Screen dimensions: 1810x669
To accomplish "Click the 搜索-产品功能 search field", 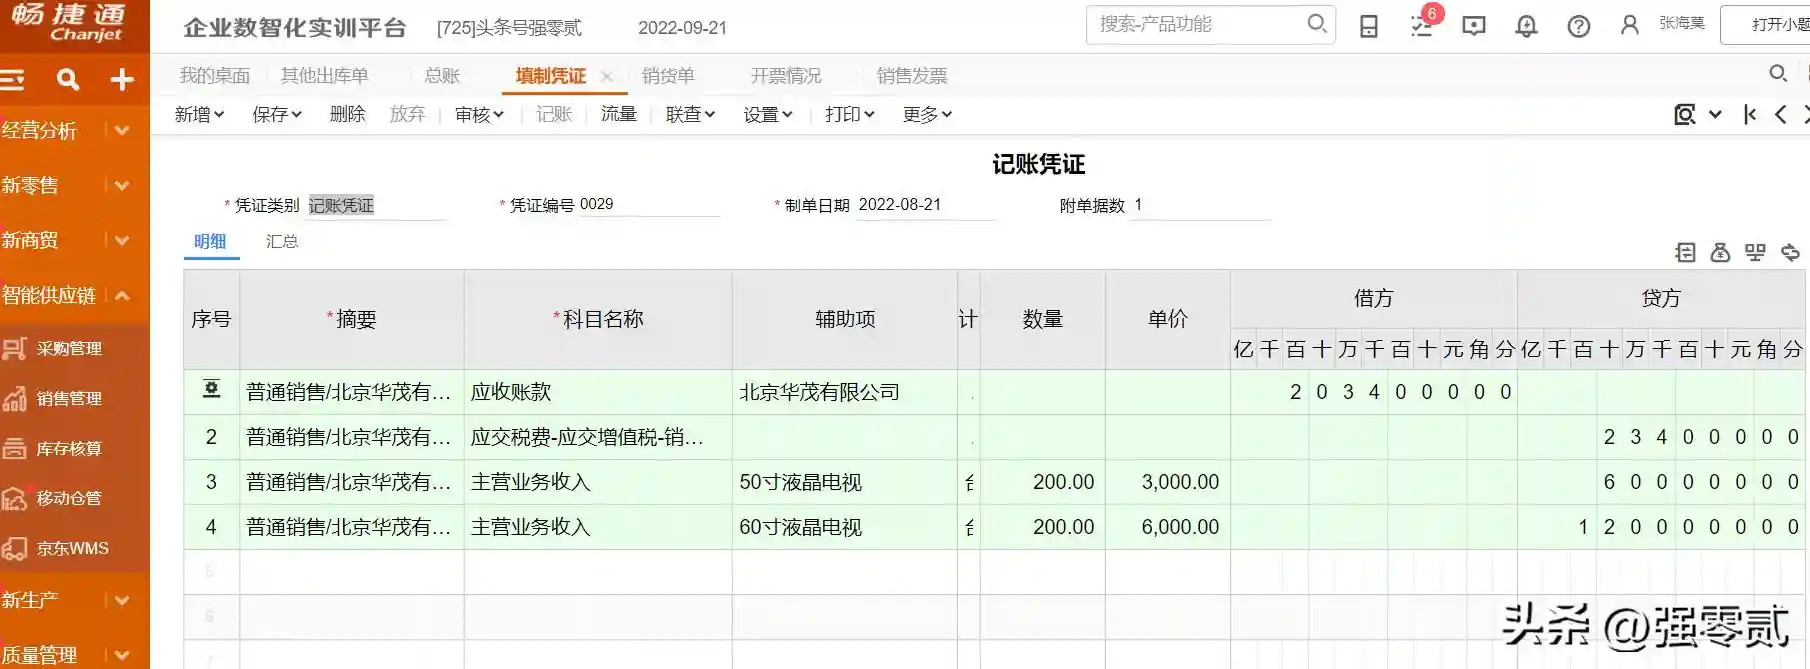I will (x=1200, y=24).
